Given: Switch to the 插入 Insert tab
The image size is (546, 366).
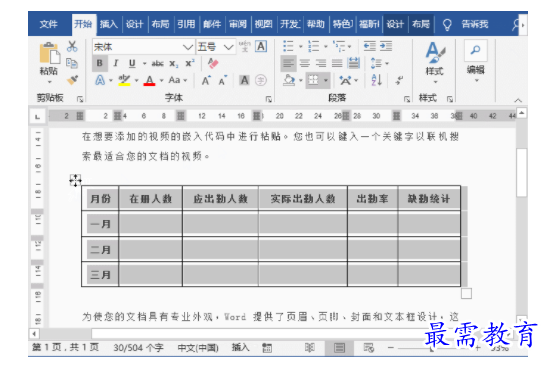Looking at the screenshot, I should (x=109, y=24).
